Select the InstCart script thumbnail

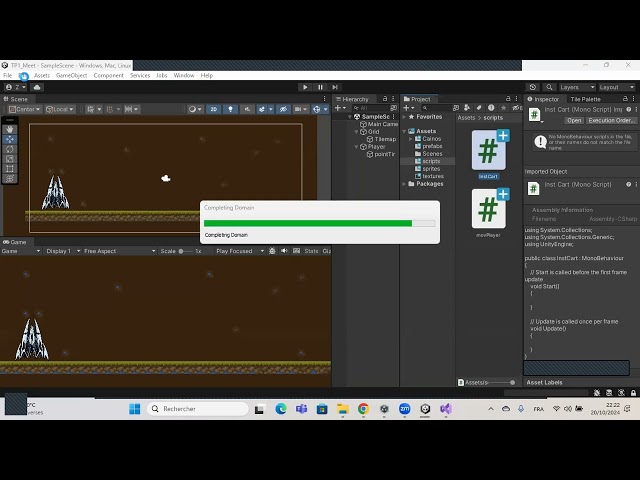pyautogui.click(x=488, y=150)
